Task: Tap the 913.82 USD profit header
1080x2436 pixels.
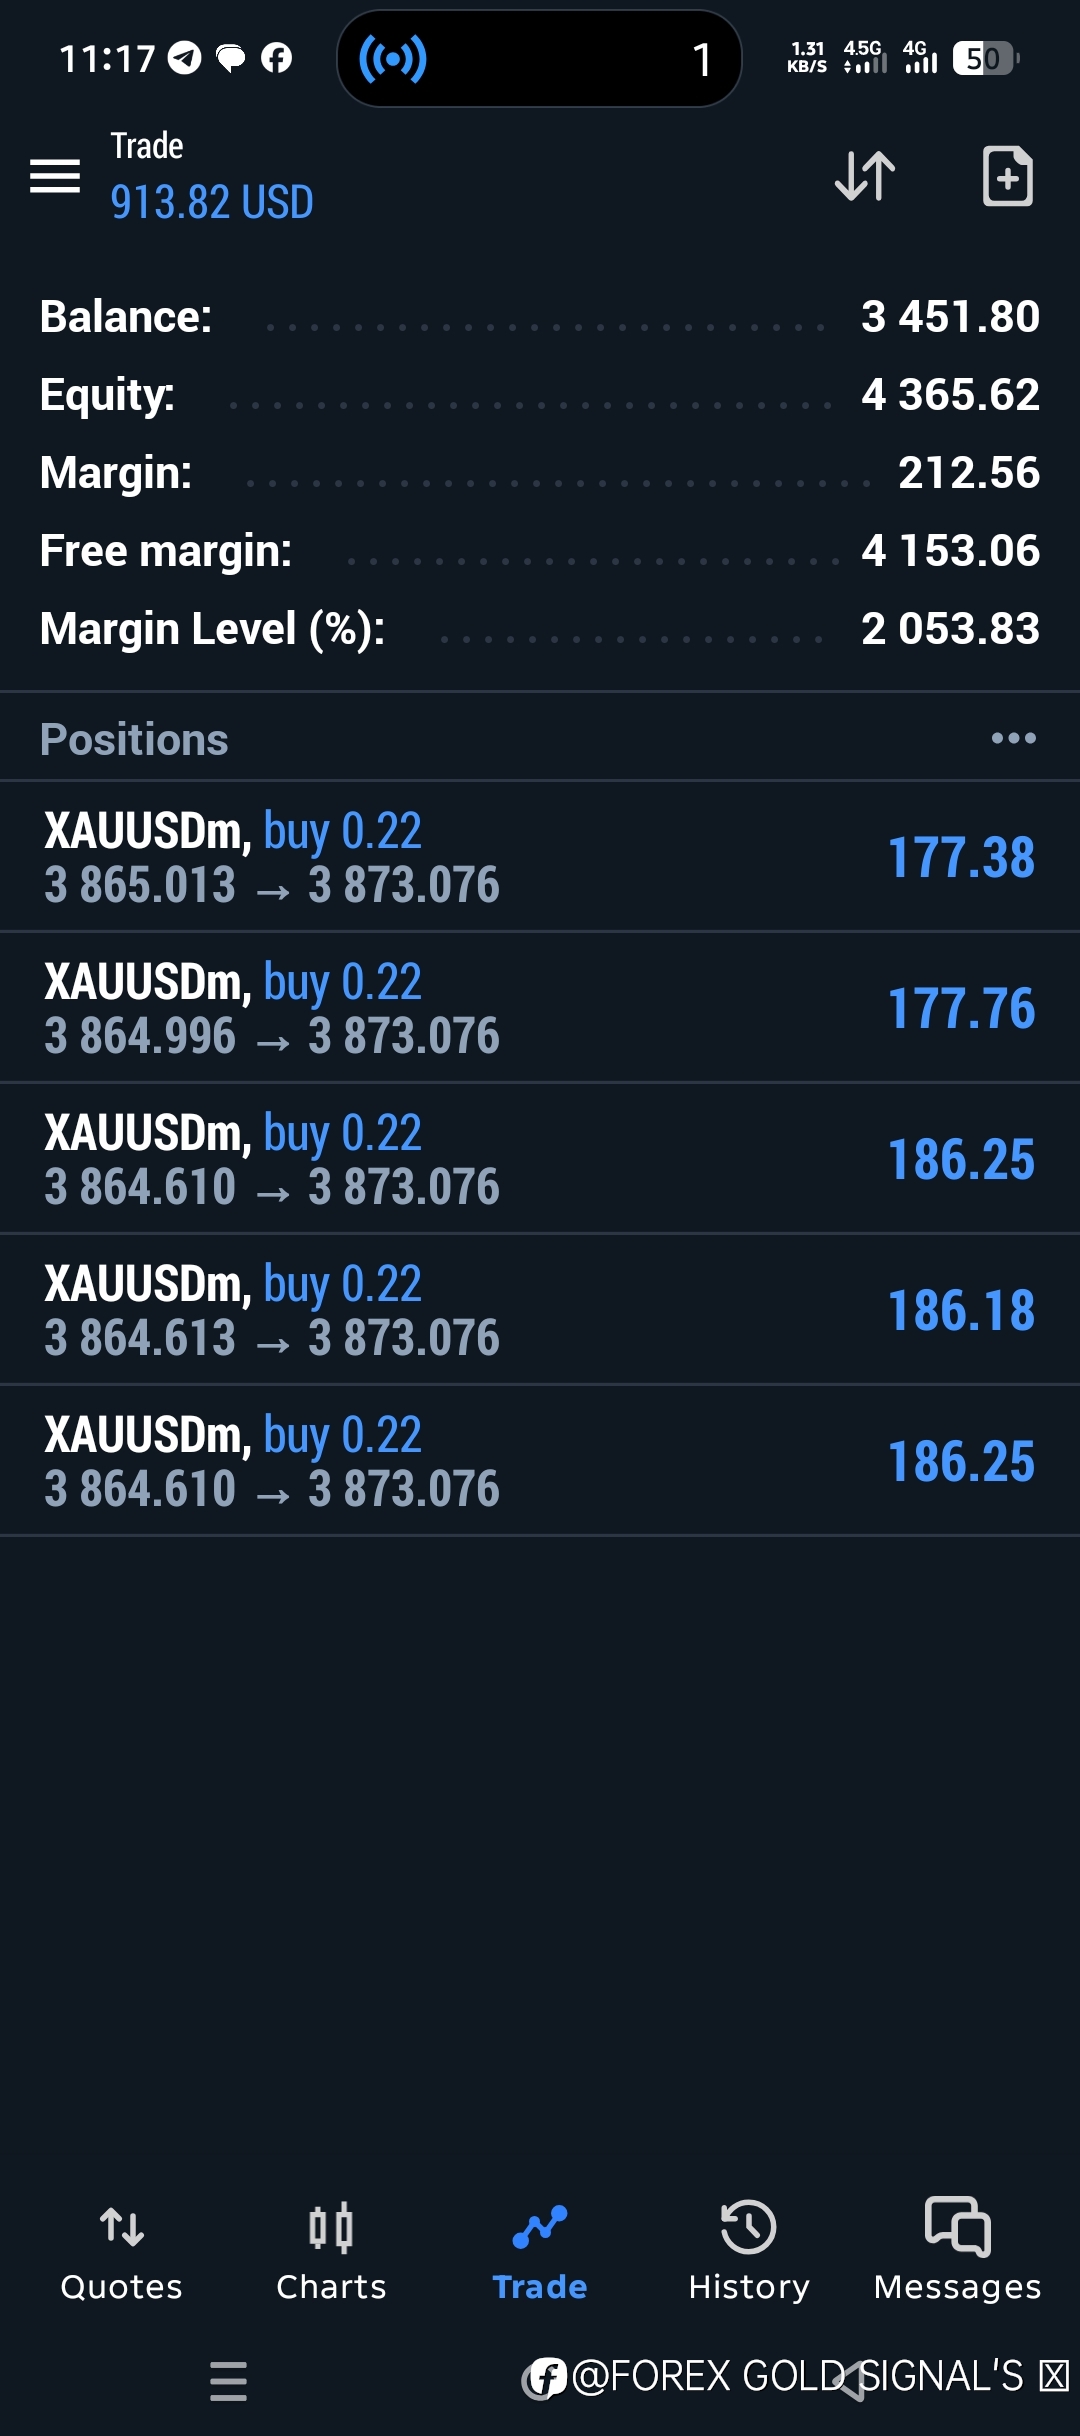Action: pyautogui.click(x=212, y=202)
